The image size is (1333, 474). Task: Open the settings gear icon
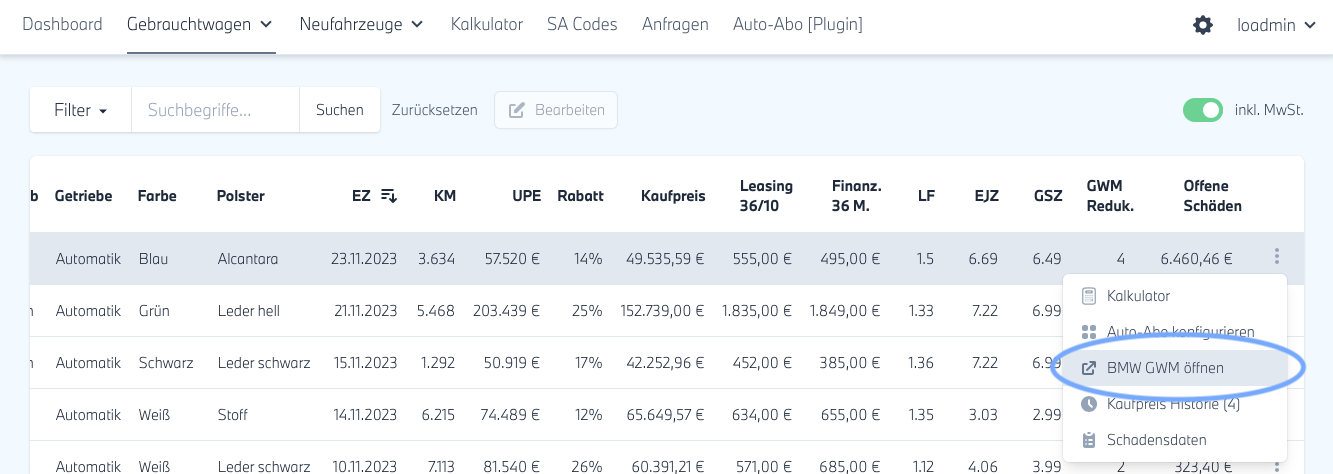pos(1203,25)
